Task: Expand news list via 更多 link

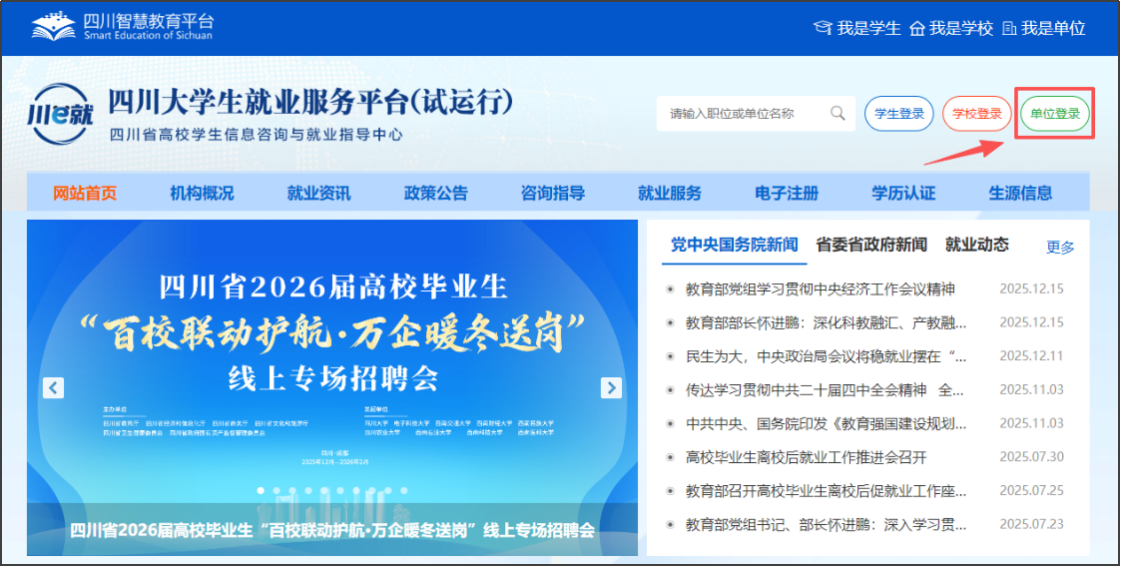Action: click(x=1060, y=247)
